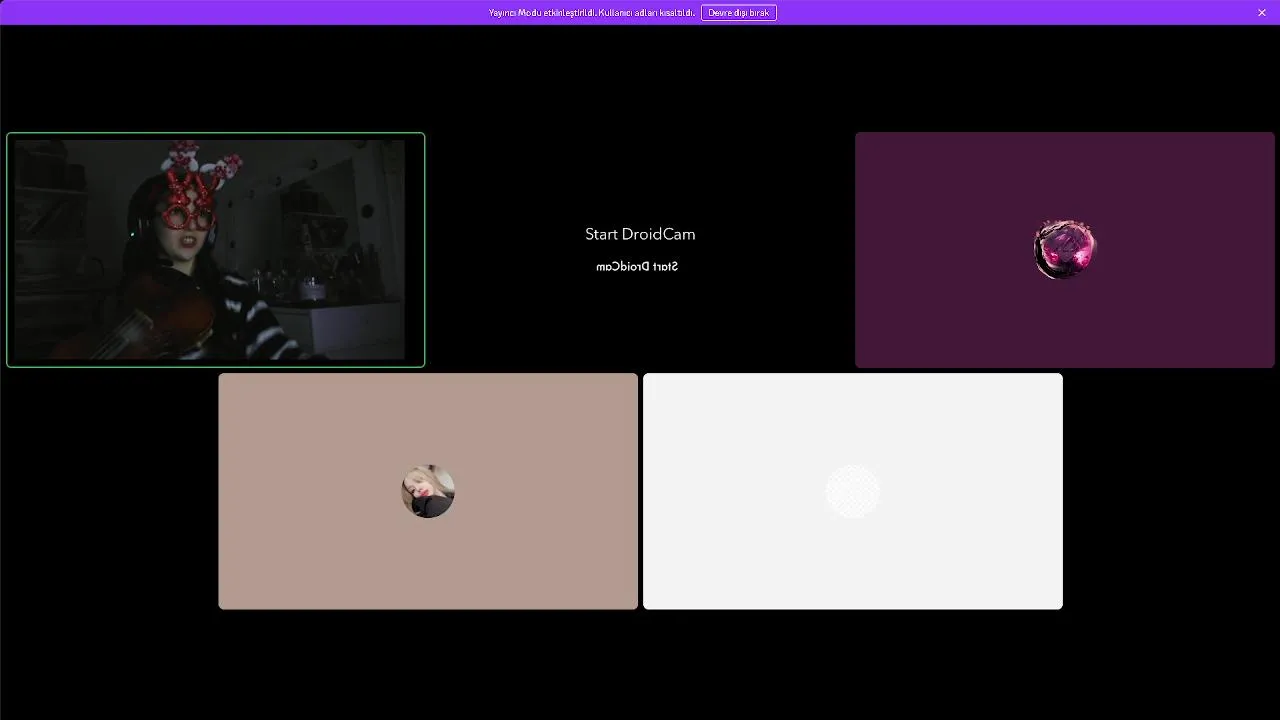Click the 'Devre dışı bırak' button

tap(738, 12)
